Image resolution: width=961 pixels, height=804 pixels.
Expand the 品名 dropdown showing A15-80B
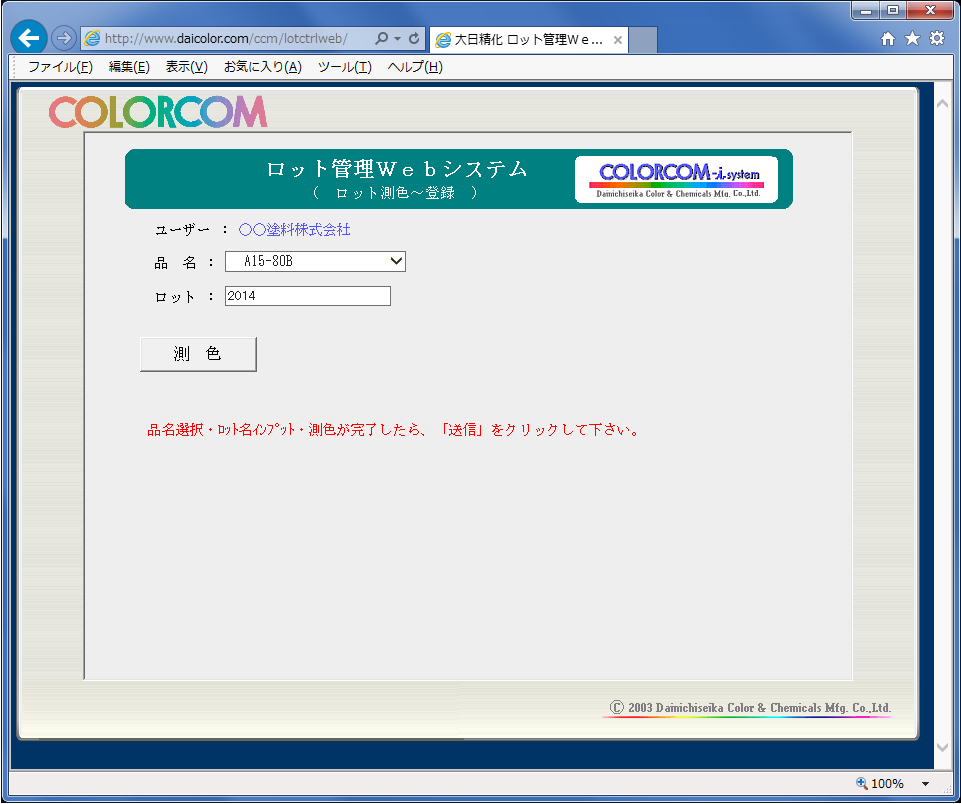[x=315, y=262]
